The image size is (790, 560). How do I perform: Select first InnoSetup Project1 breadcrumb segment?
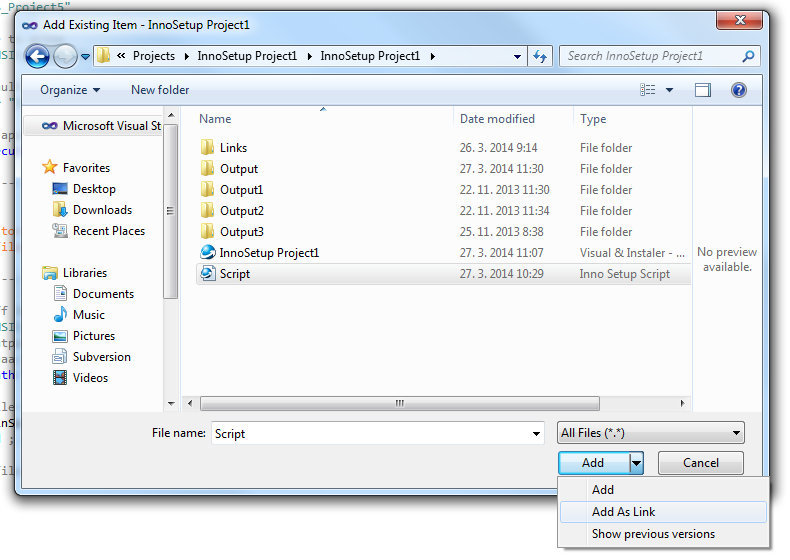(247, 56)
